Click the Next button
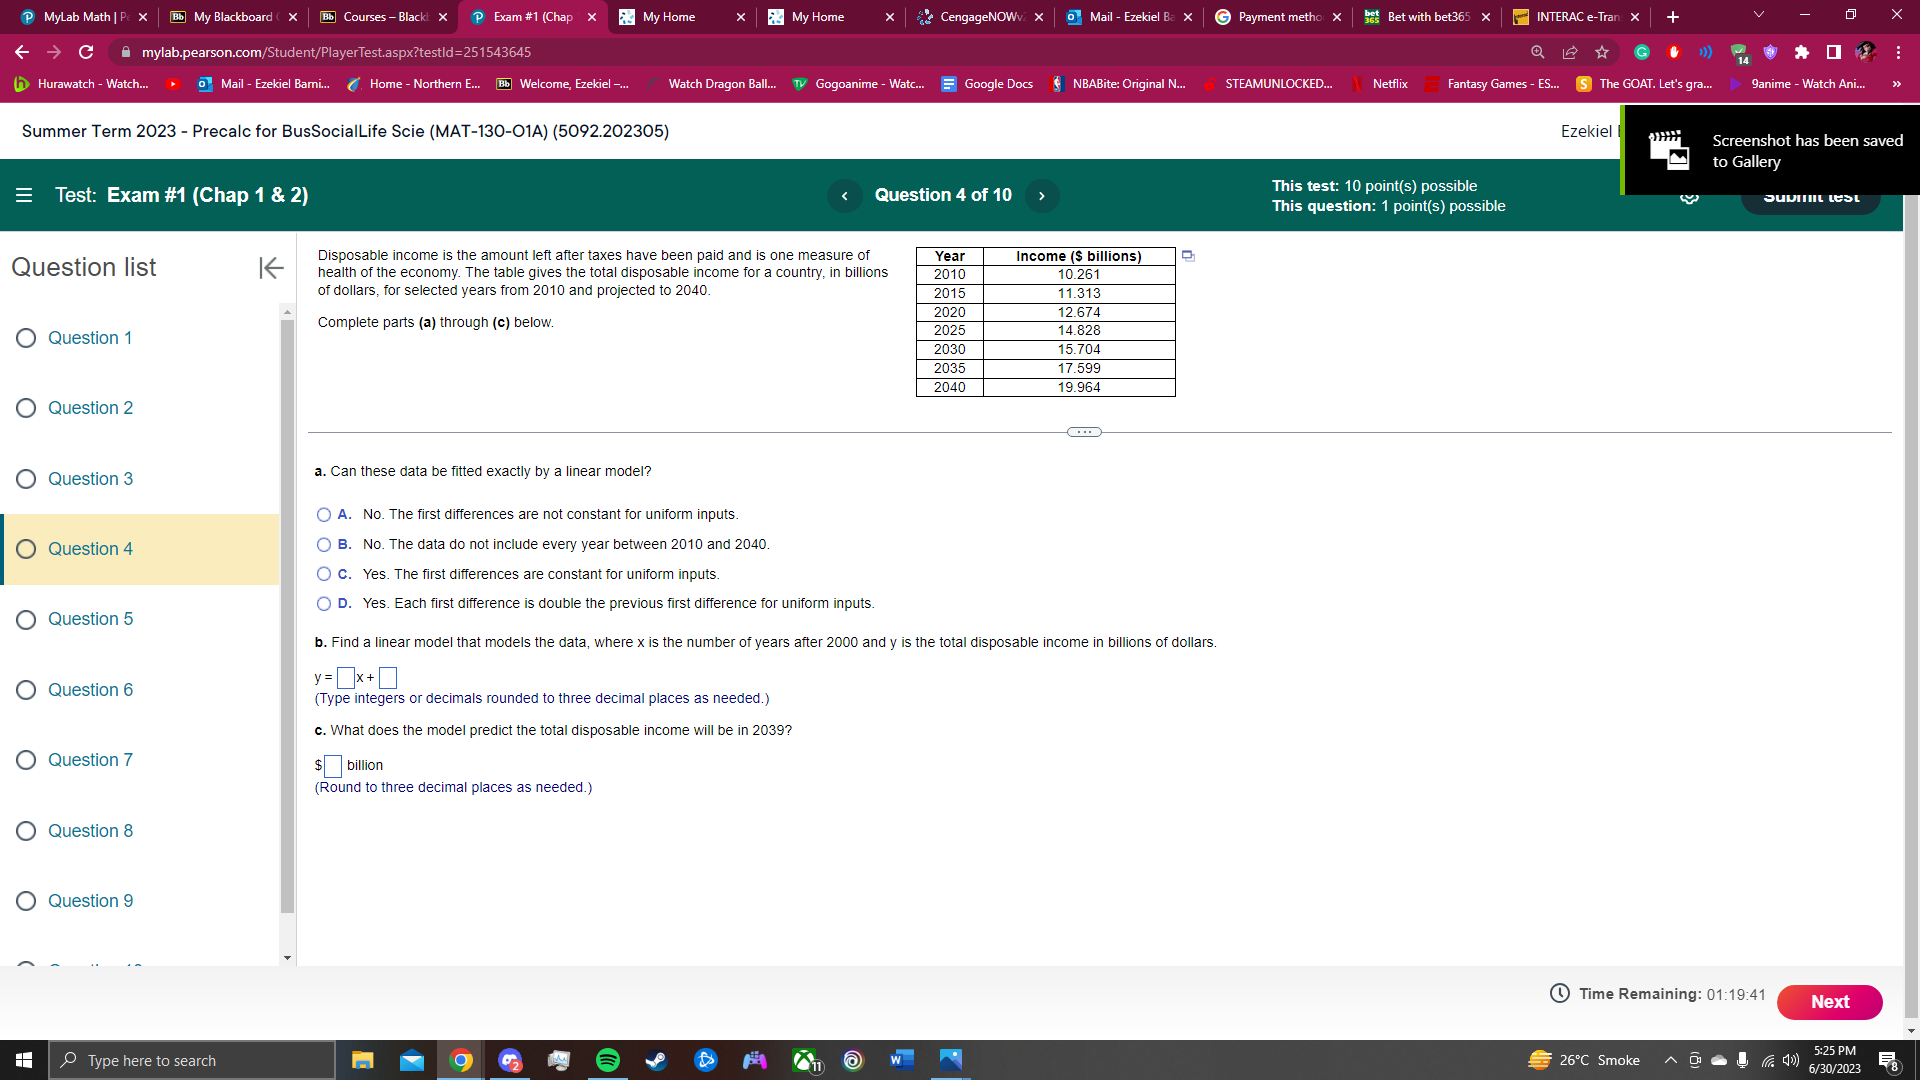Viewport: 1920px width, 1080px height. 1829,1001
